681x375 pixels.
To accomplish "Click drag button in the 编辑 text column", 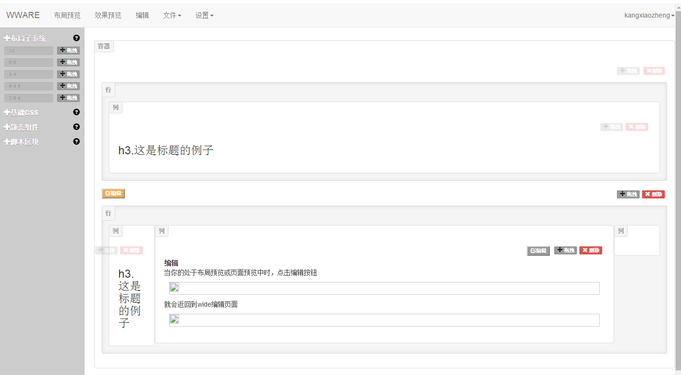I will 565,250.
